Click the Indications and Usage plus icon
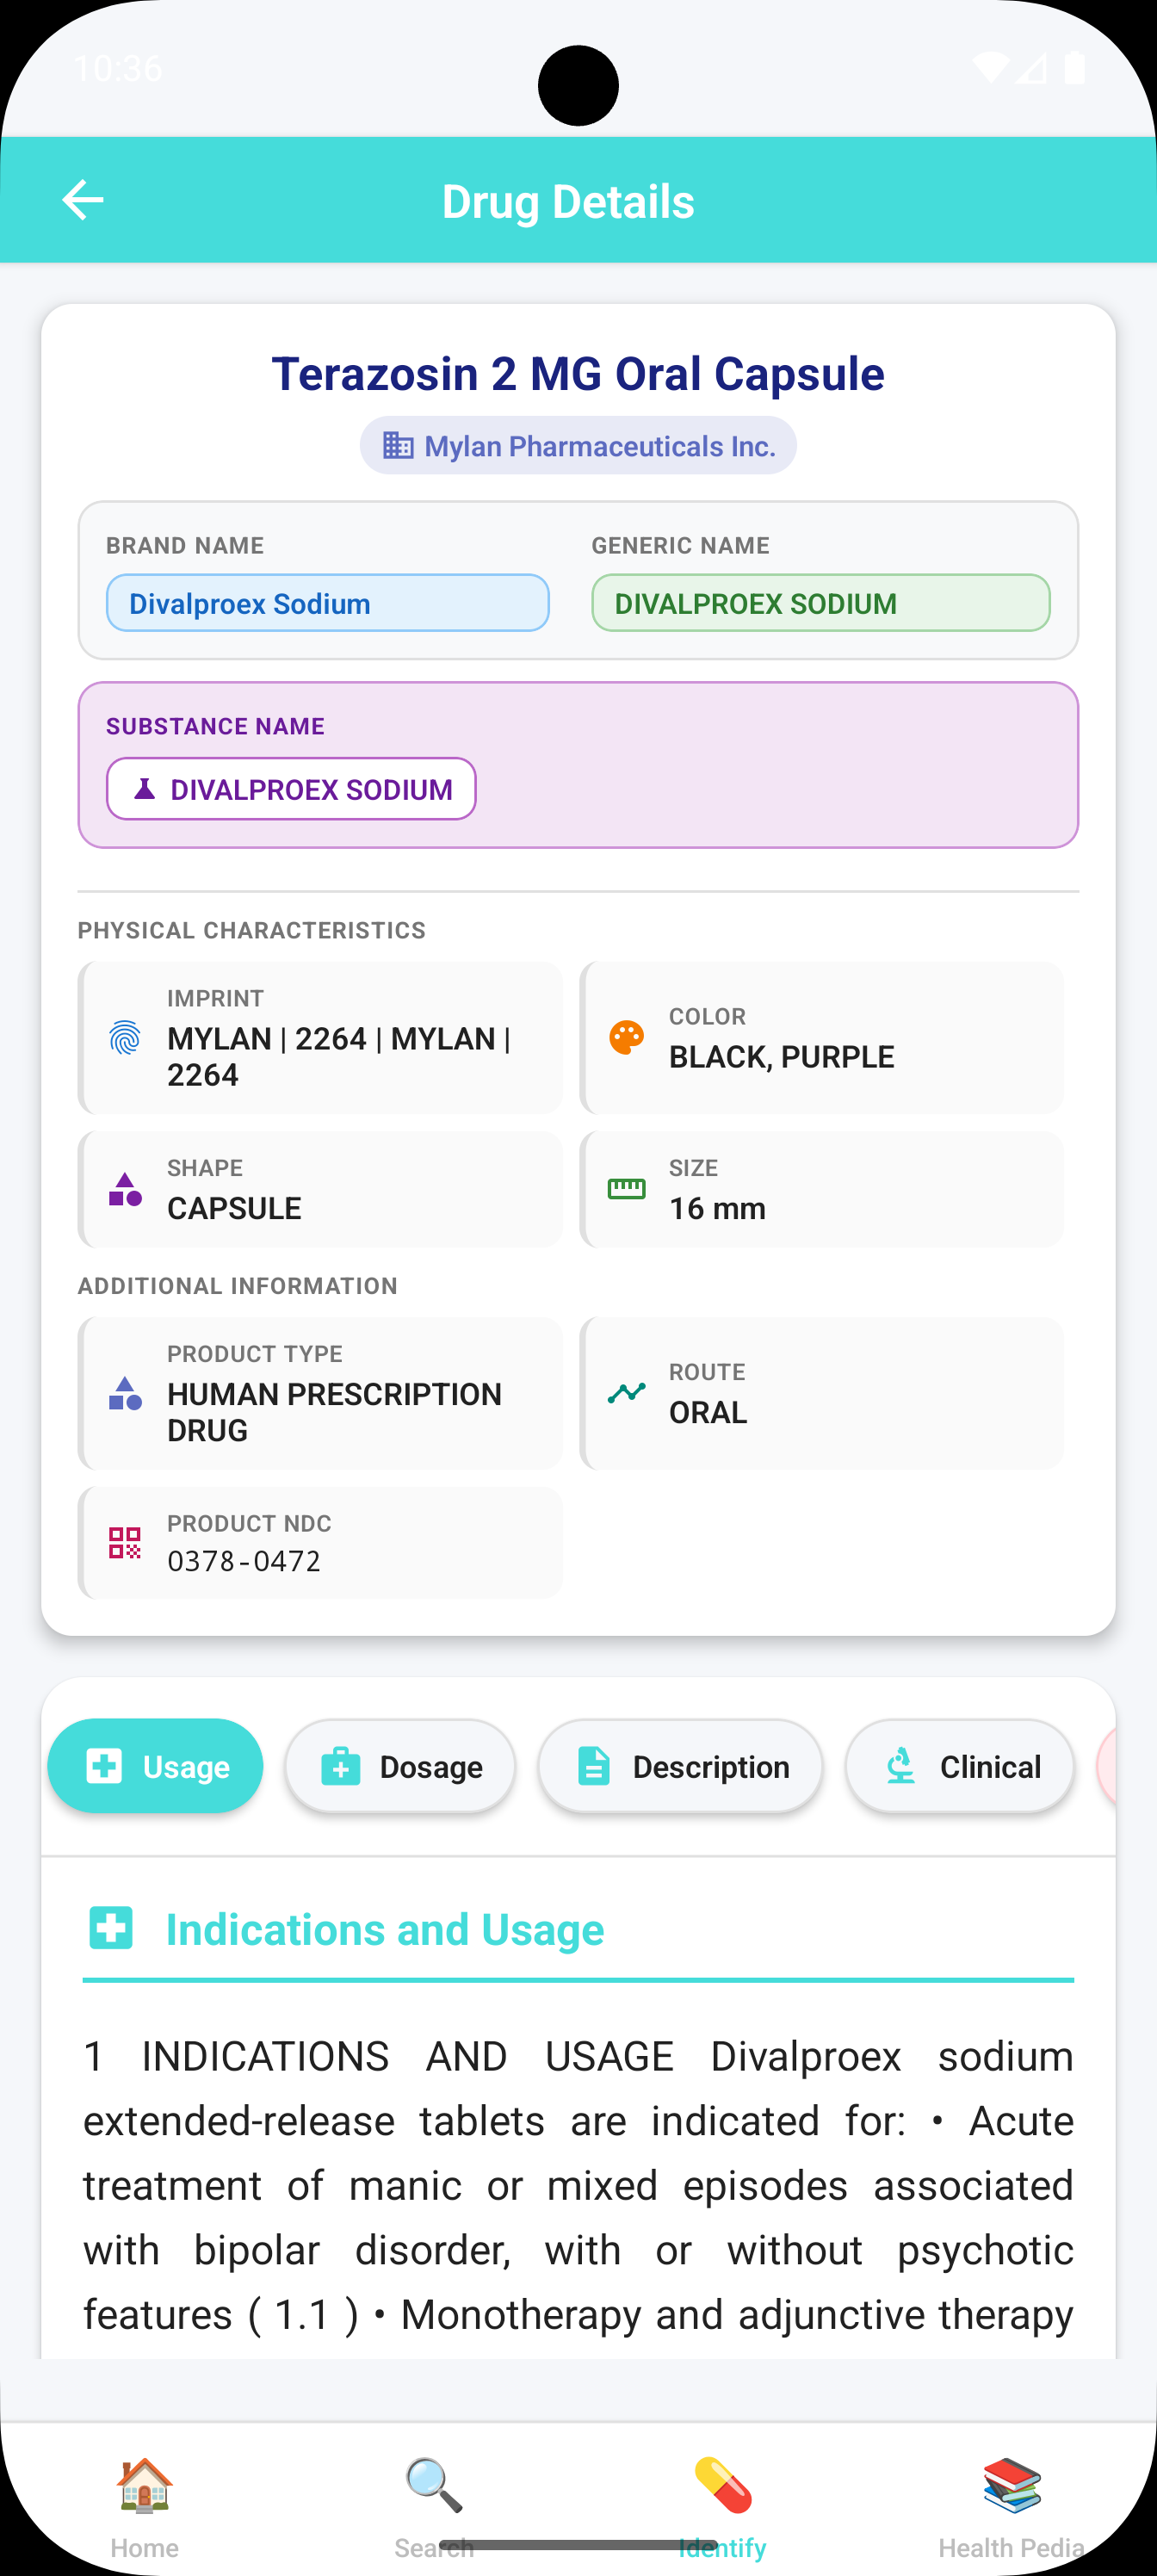Viewport: 1157px width, 2576px height. coord(111,1929)
